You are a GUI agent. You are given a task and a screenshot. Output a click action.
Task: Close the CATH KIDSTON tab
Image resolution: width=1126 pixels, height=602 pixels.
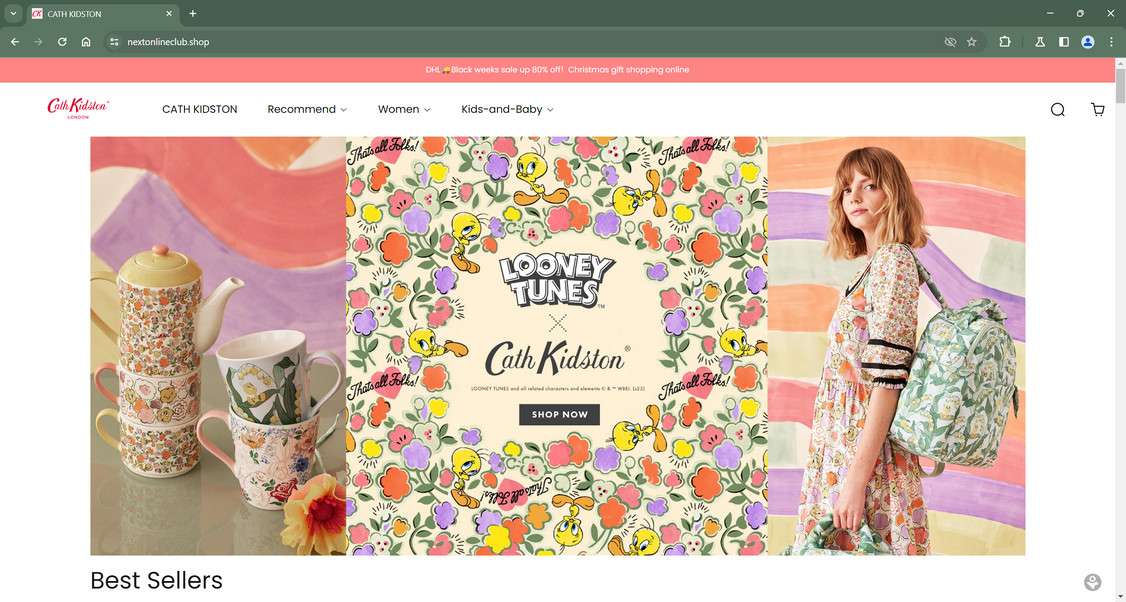(x=169, y=13)
